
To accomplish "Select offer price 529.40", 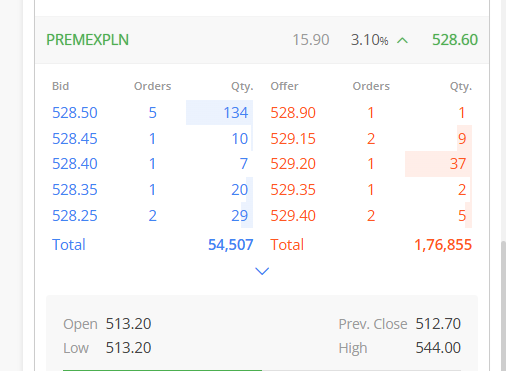I will tap(293, 216).
